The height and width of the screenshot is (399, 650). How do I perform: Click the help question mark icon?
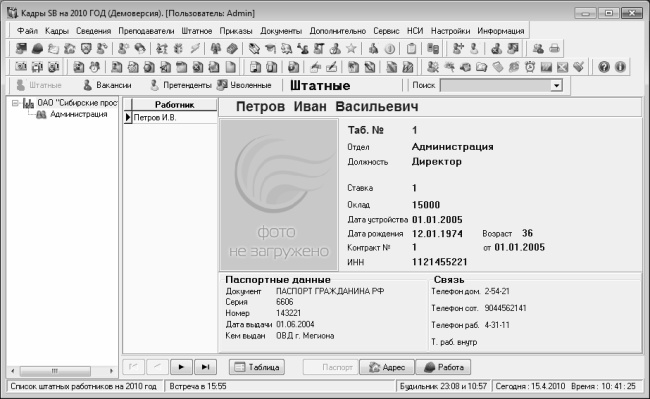coord(604,67)
